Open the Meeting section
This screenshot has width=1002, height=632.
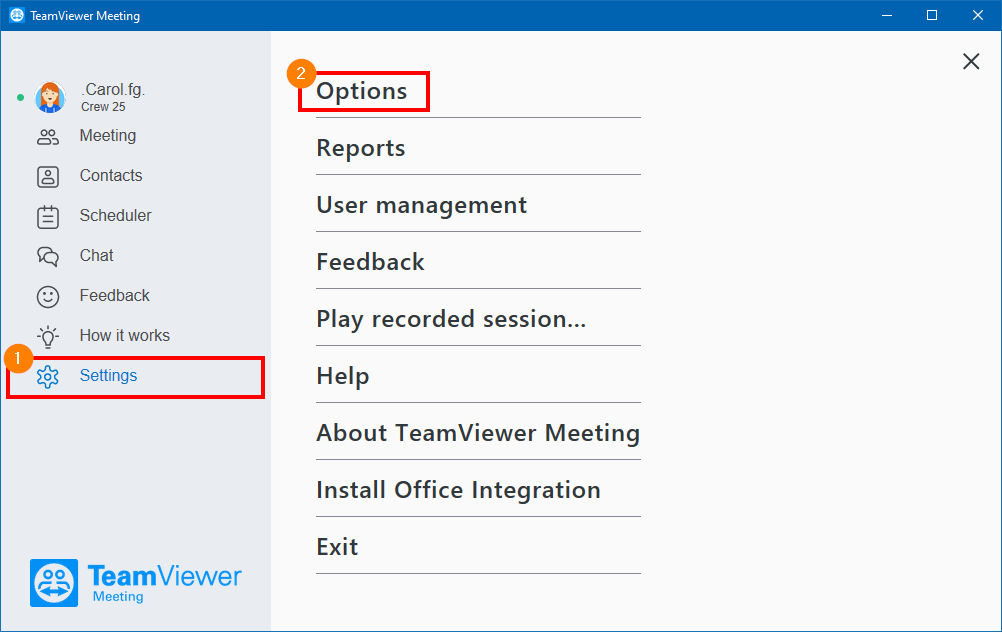click(108, 135)
